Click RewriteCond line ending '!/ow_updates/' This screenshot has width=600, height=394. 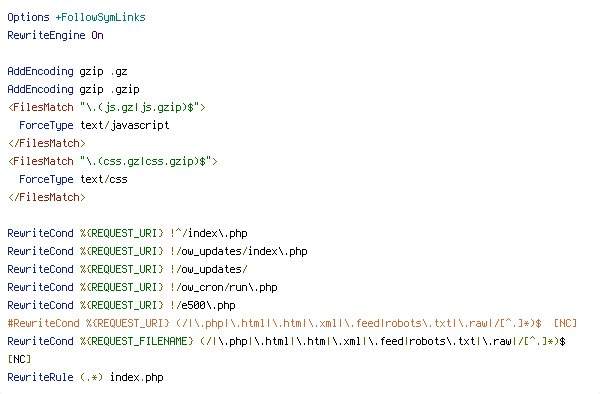(127, 269)
